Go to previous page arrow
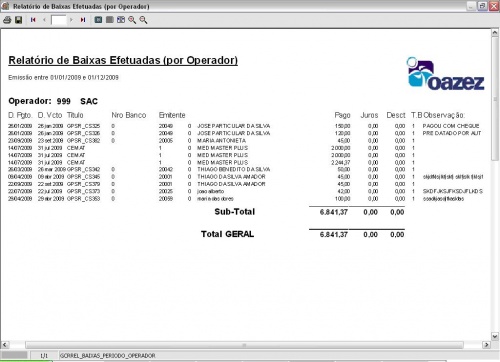The image size is (500, 362). pos(44,20)
